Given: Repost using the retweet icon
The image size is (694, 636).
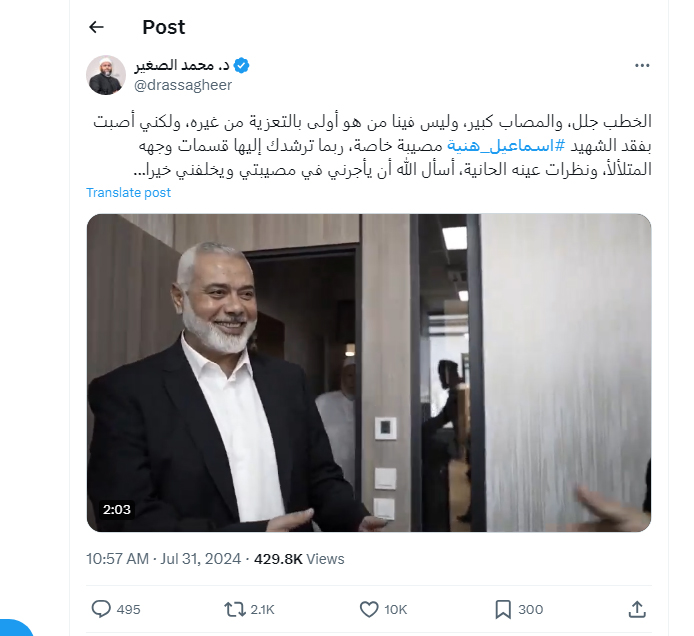Looking at the screenshot, I should pos(235,609).
